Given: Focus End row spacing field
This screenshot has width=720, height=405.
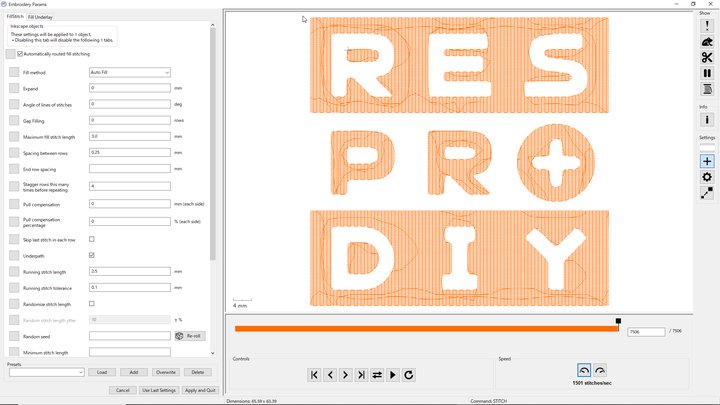Looking at the screenshot, I should point(129,169).
